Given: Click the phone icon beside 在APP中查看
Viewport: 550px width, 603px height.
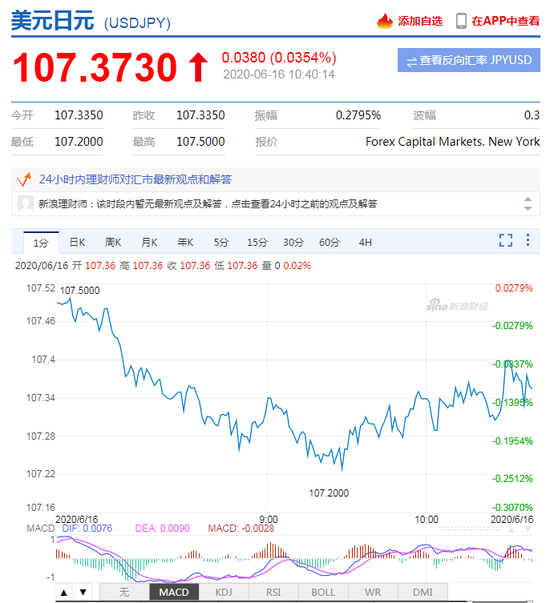Looking at the screenshot, I should pyautogui.click(x=461, y=21).
